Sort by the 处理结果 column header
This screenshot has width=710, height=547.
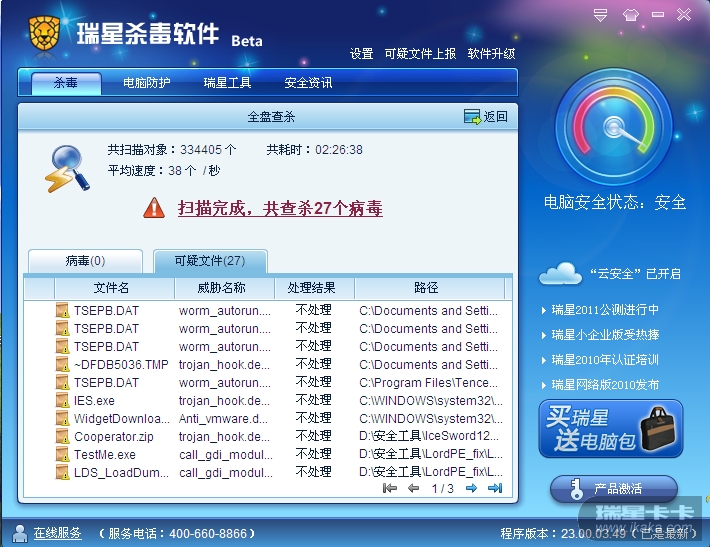314,288
